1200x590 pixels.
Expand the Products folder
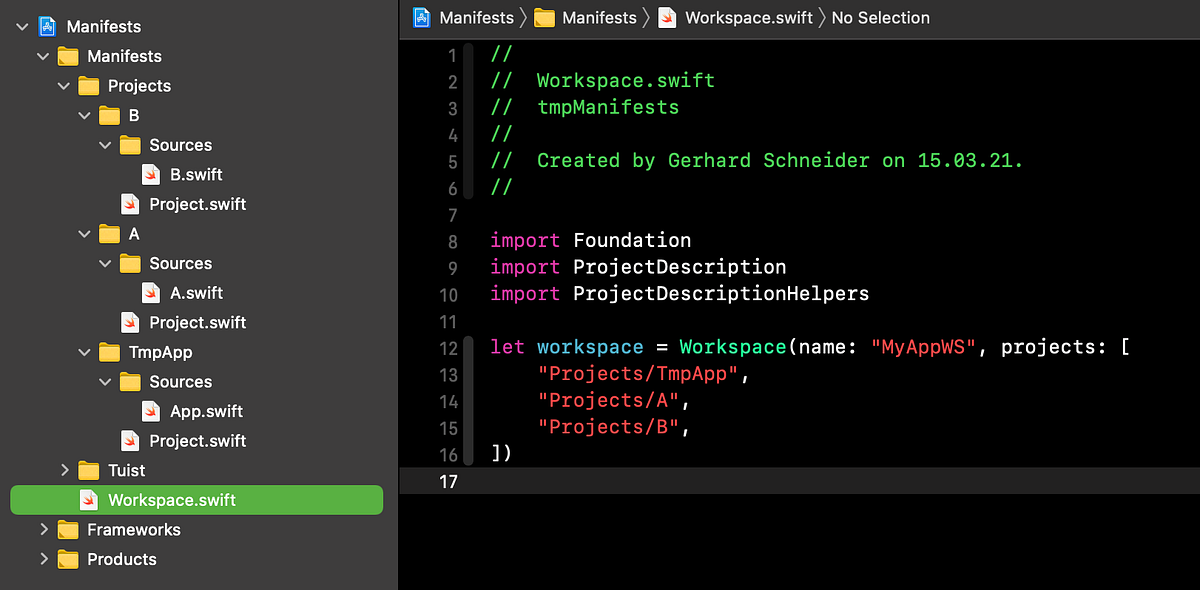click(x=43, y=559)
